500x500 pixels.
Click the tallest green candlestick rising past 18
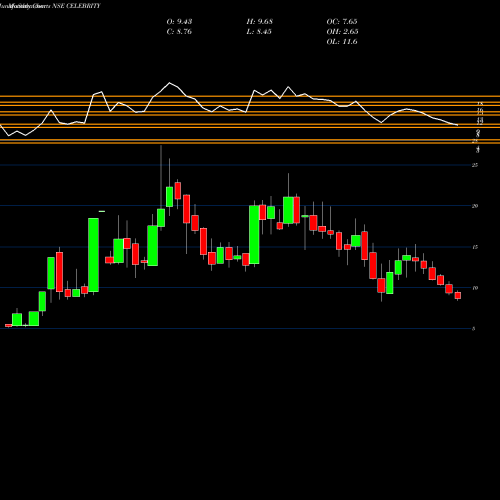click(93, 255)
